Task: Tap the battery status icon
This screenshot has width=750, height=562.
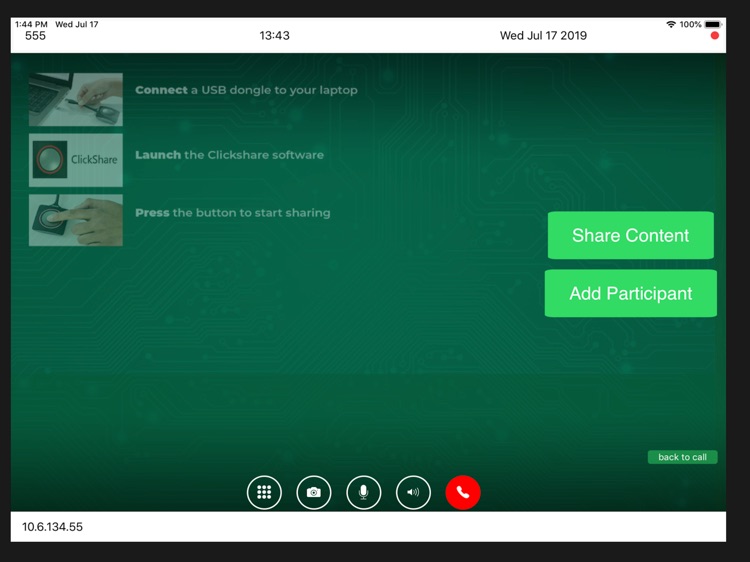Action: 713,24
